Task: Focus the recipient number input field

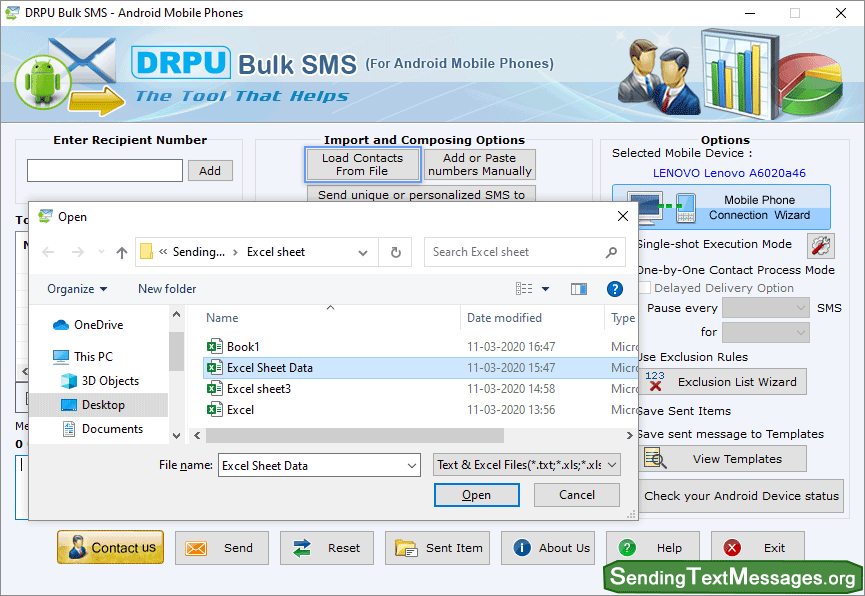Action: tap(105, 171)
